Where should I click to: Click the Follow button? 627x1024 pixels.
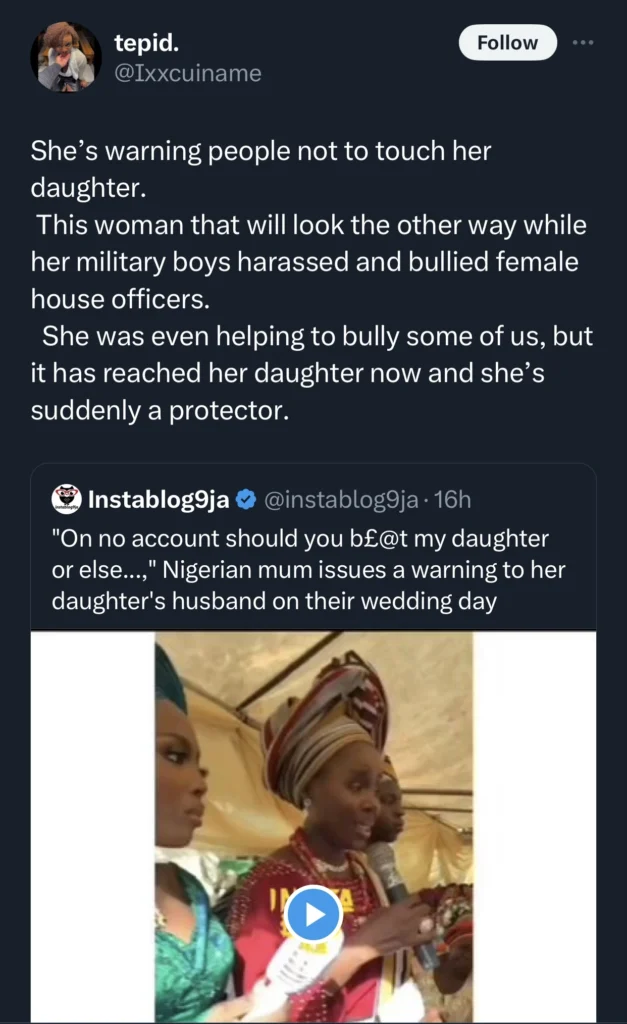tap(507, 42)
